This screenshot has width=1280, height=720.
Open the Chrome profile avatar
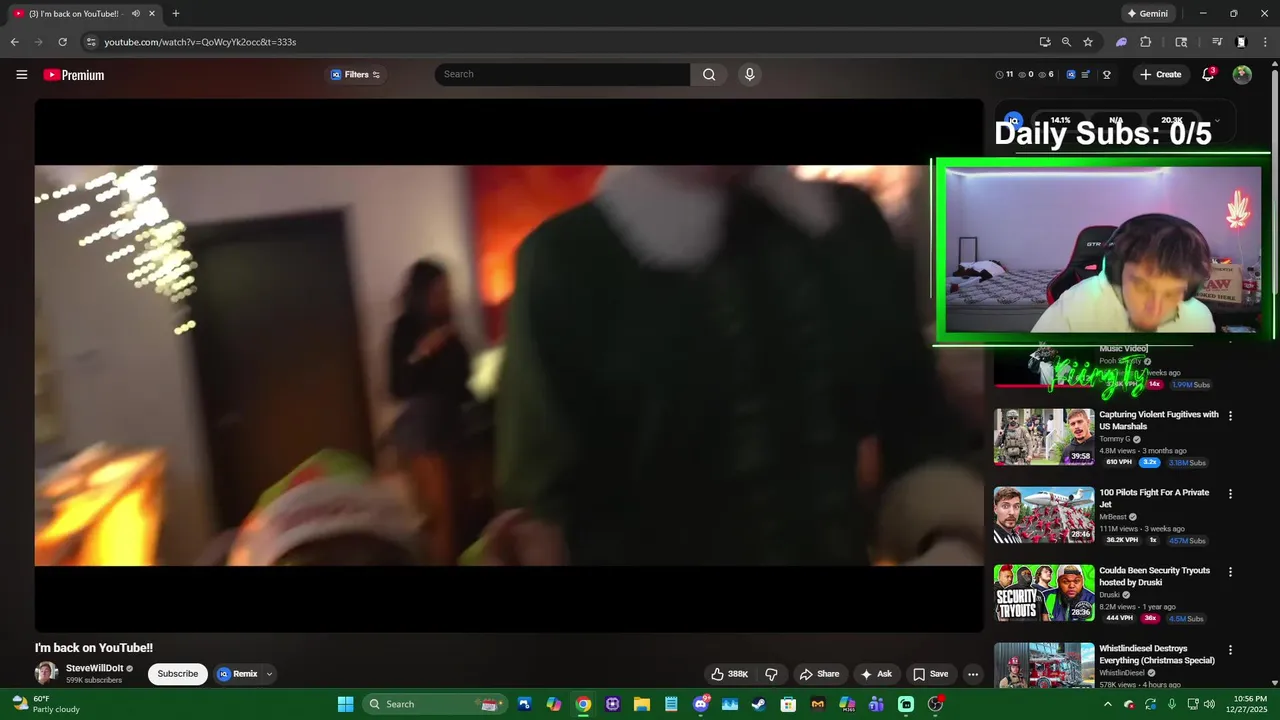tap(1241, 42)
